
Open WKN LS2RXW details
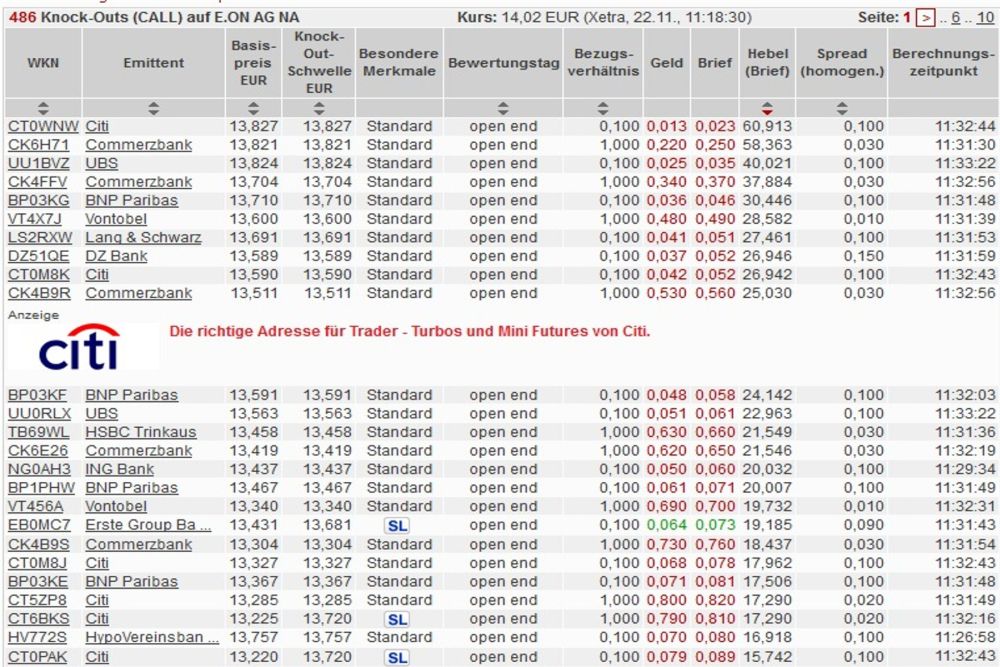[x=40, y=237]
